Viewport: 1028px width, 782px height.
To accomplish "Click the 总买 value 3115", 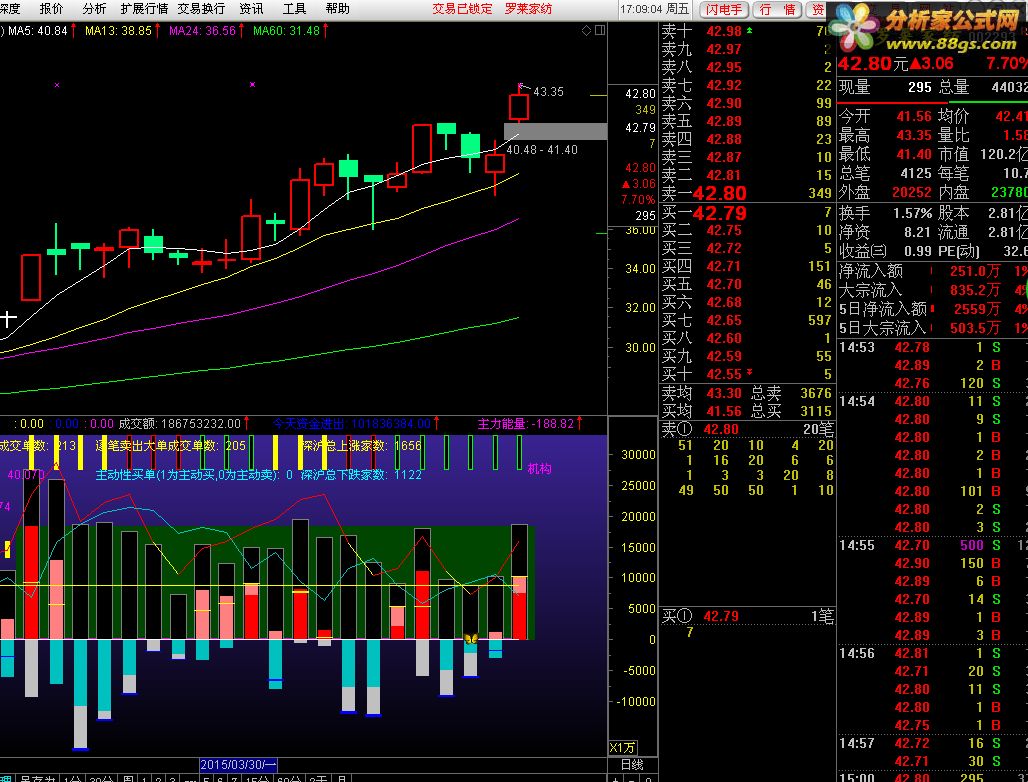I will tap(816, 411).
